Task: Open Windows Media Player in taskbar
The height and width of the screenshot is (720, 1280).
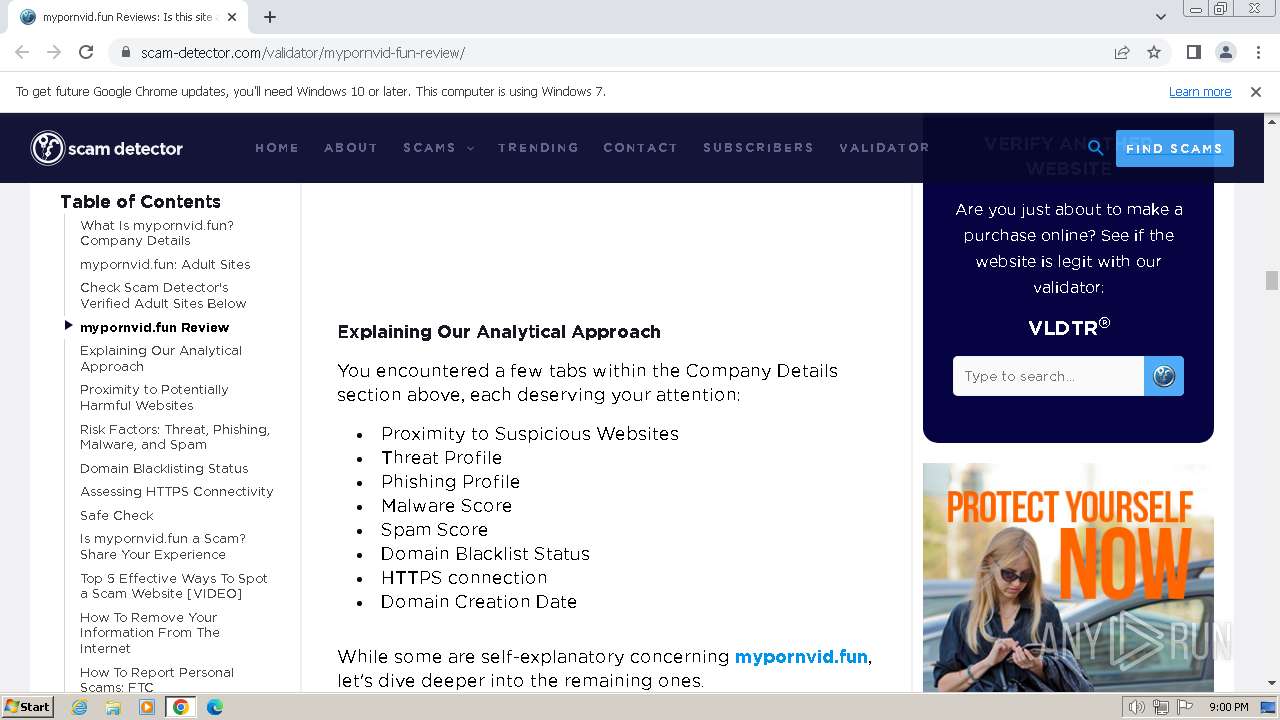Action: pyautogui.click(x=147, y=707)
